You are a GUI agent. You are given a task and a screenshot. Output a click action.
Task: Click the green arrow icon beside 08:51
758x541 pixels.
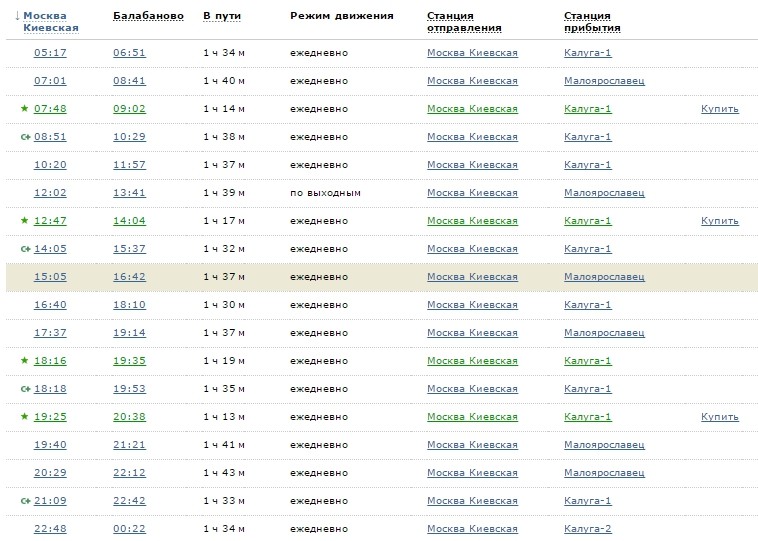(x=26, y=136)
